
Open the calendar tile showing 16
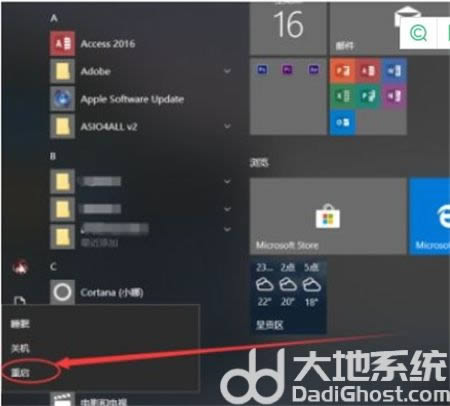coord(288,28)
